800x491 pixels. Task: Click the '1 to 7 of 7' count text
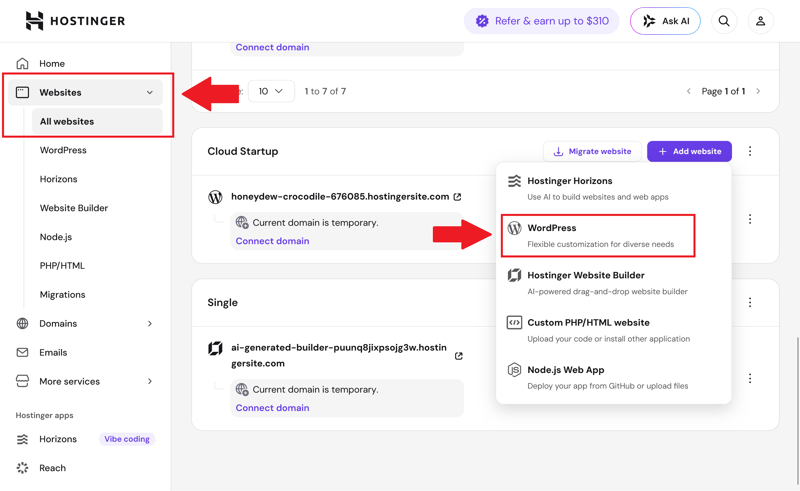(326, 91)
